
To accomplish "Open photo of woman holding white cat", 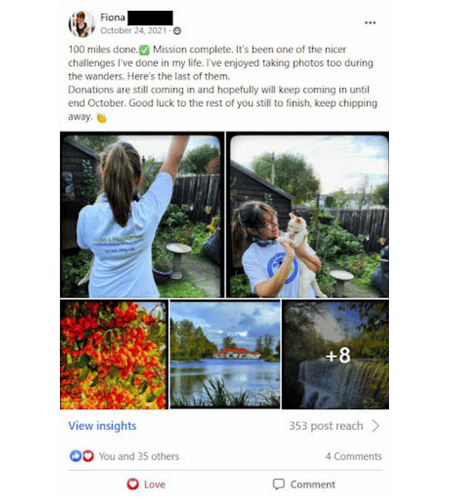I will 308,215.
